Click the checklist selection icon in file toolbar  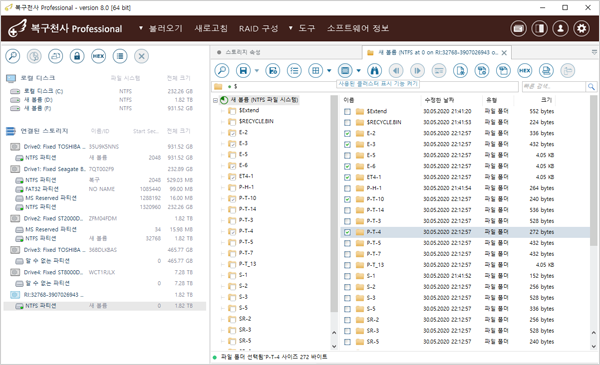coord(294,70)
